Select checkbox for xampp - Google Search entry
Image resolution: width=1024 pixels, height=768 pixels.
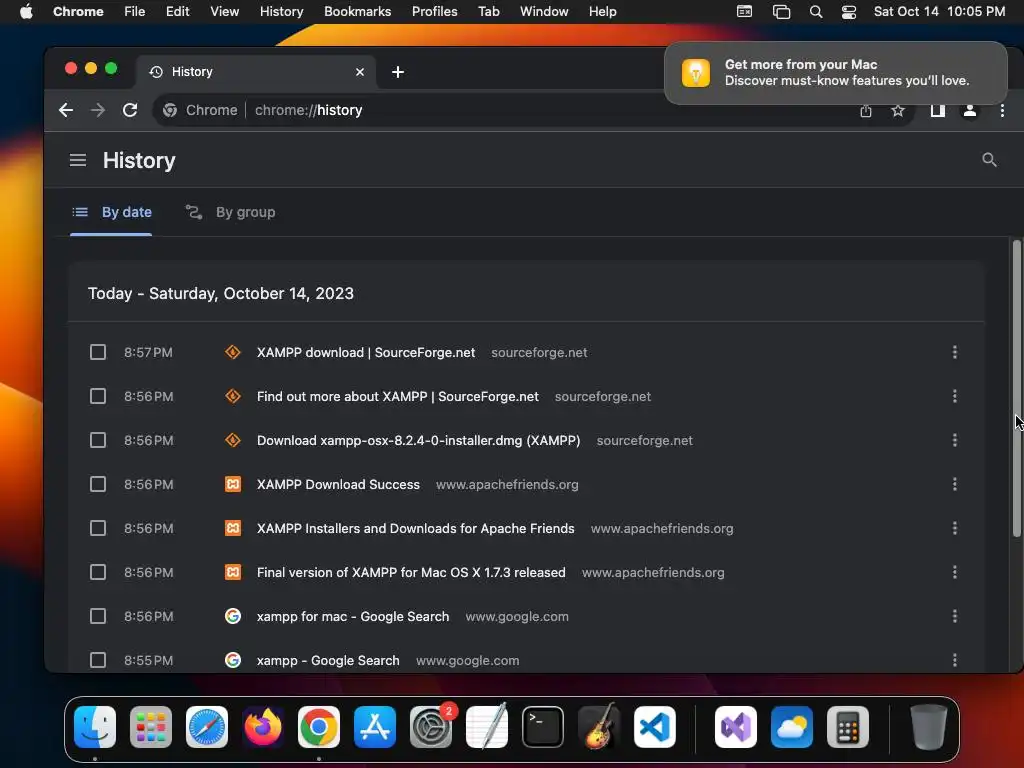[98, 660]
